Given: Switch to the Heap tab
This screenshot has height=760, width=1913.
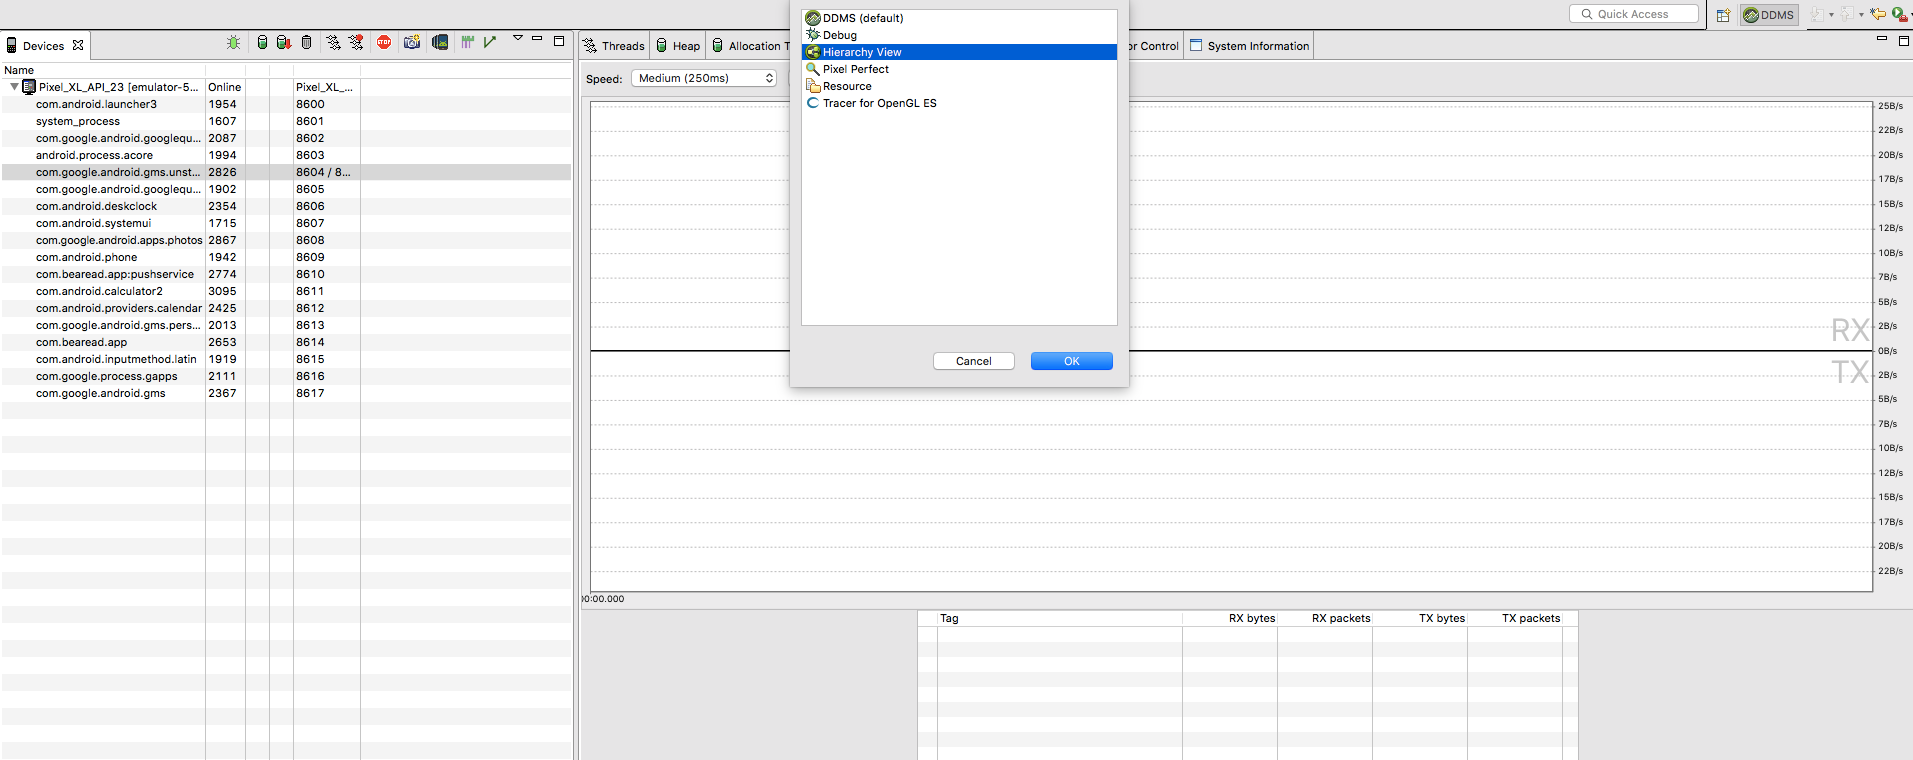Looking at the screenshot, I should [678, 46].
